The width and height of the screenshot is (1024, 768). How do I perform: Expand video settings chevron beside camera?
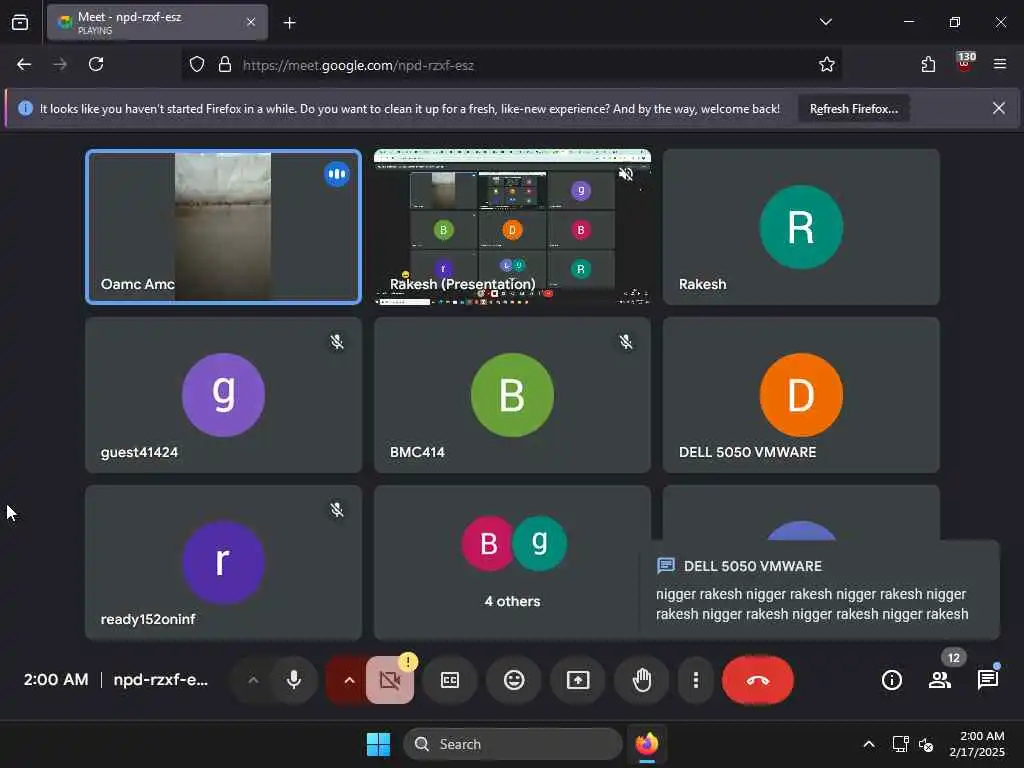click(x=349, y=680)
